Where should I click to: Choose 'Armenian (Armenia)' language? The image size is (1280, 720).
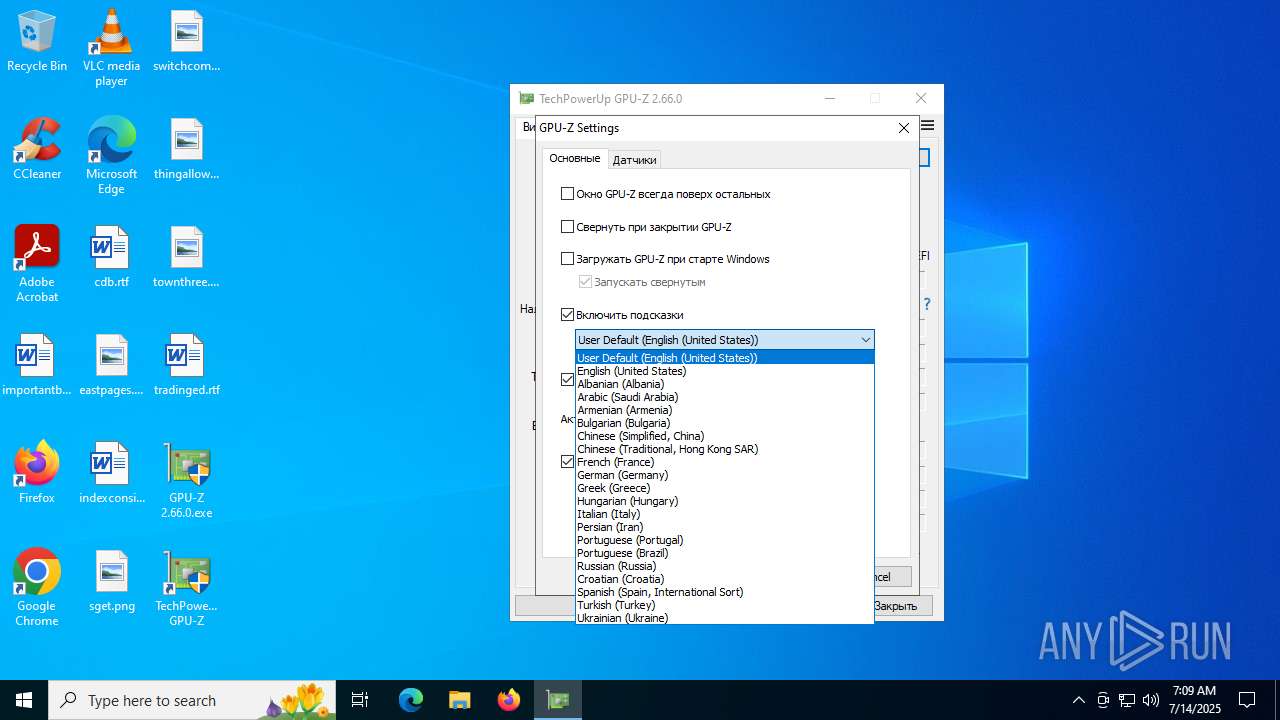725,410
